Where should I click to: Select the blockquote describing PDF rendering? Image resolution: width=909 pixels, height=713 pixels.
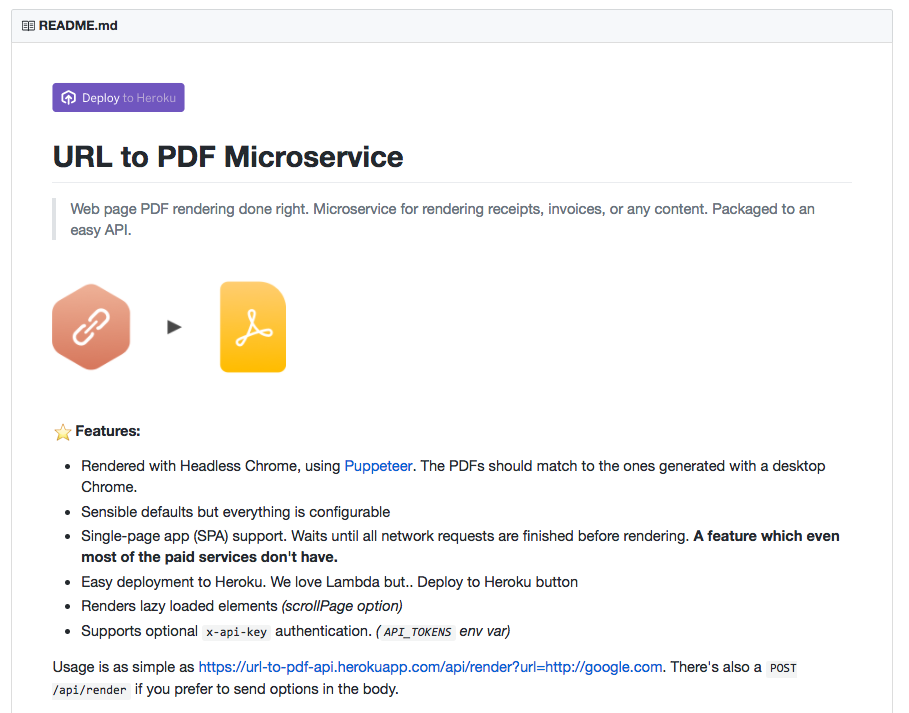coord(442,219)
